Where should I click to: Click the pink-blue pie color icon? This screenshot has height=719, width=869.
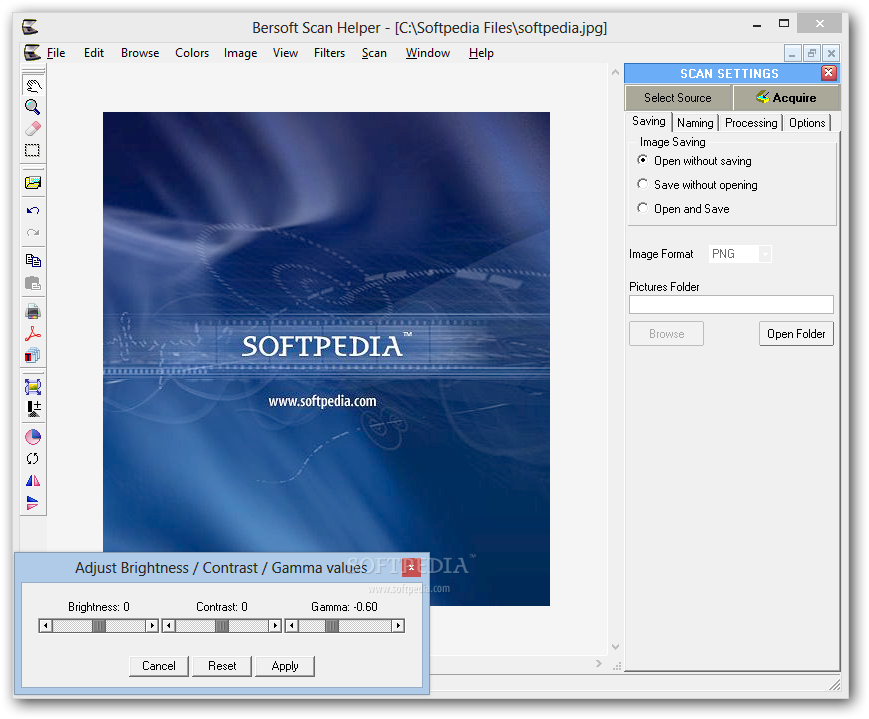(x=33, y=437)
